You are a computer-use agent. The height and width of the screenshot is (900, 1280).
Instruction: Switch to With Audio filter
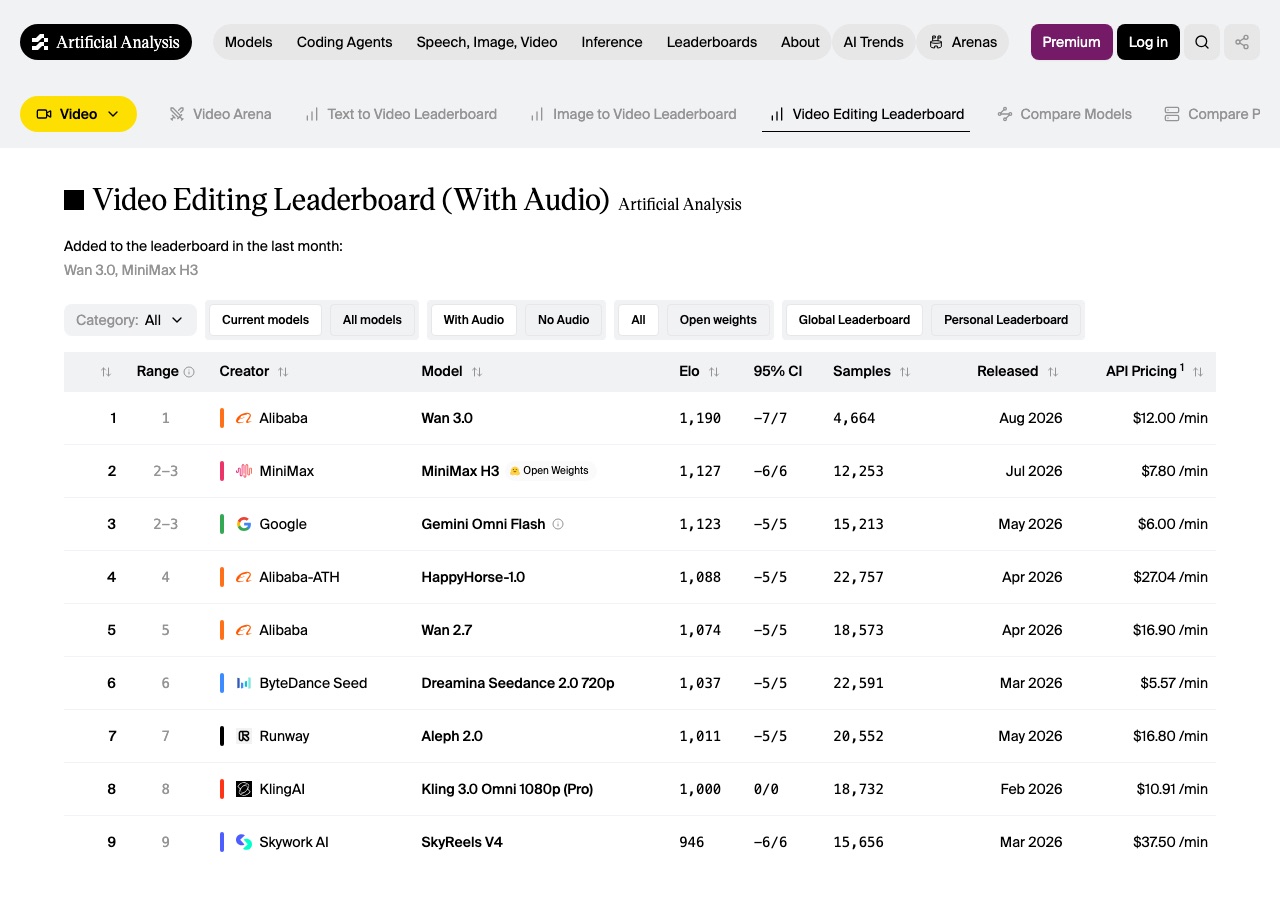pos(474,320)
